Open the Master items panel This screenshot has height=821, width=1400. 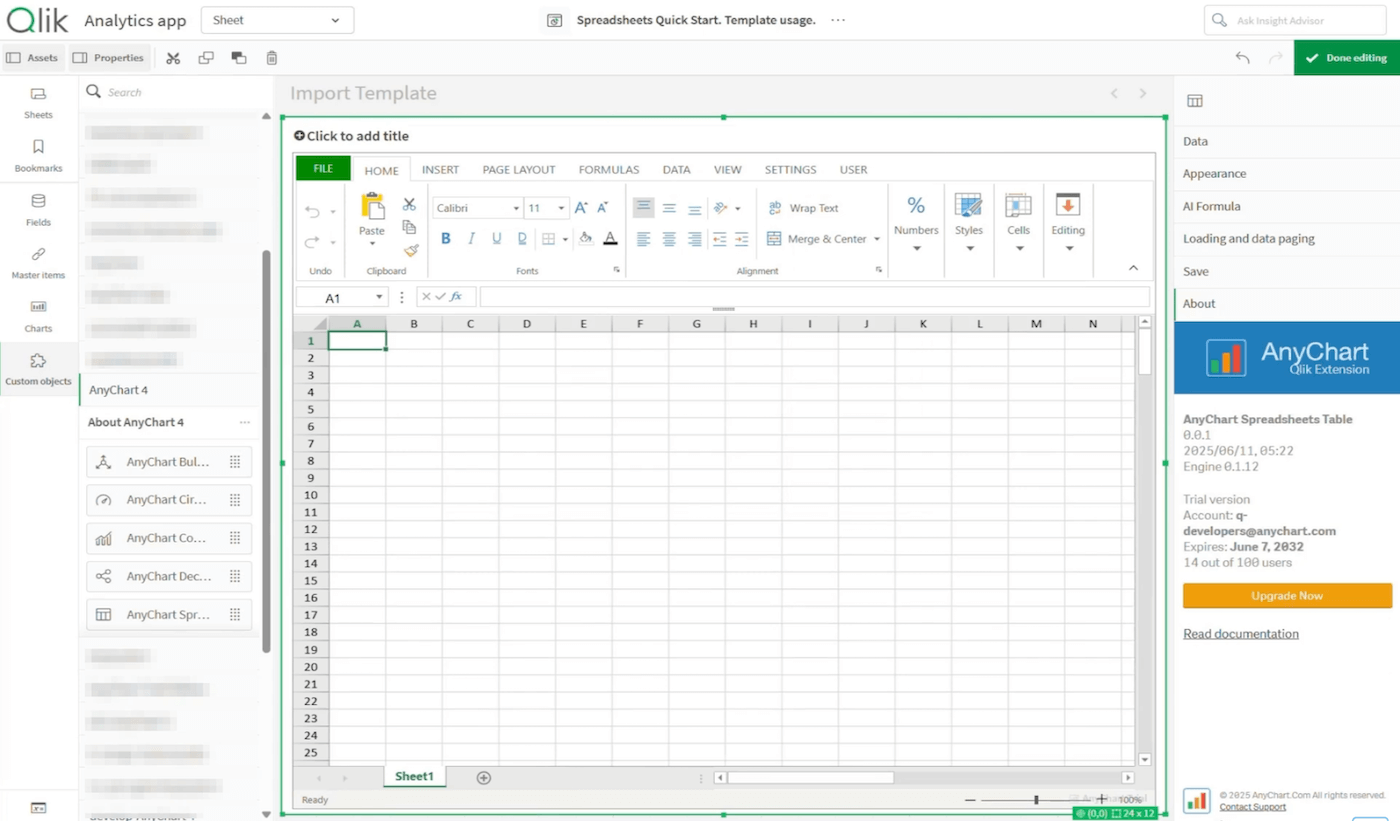(38, 263)
